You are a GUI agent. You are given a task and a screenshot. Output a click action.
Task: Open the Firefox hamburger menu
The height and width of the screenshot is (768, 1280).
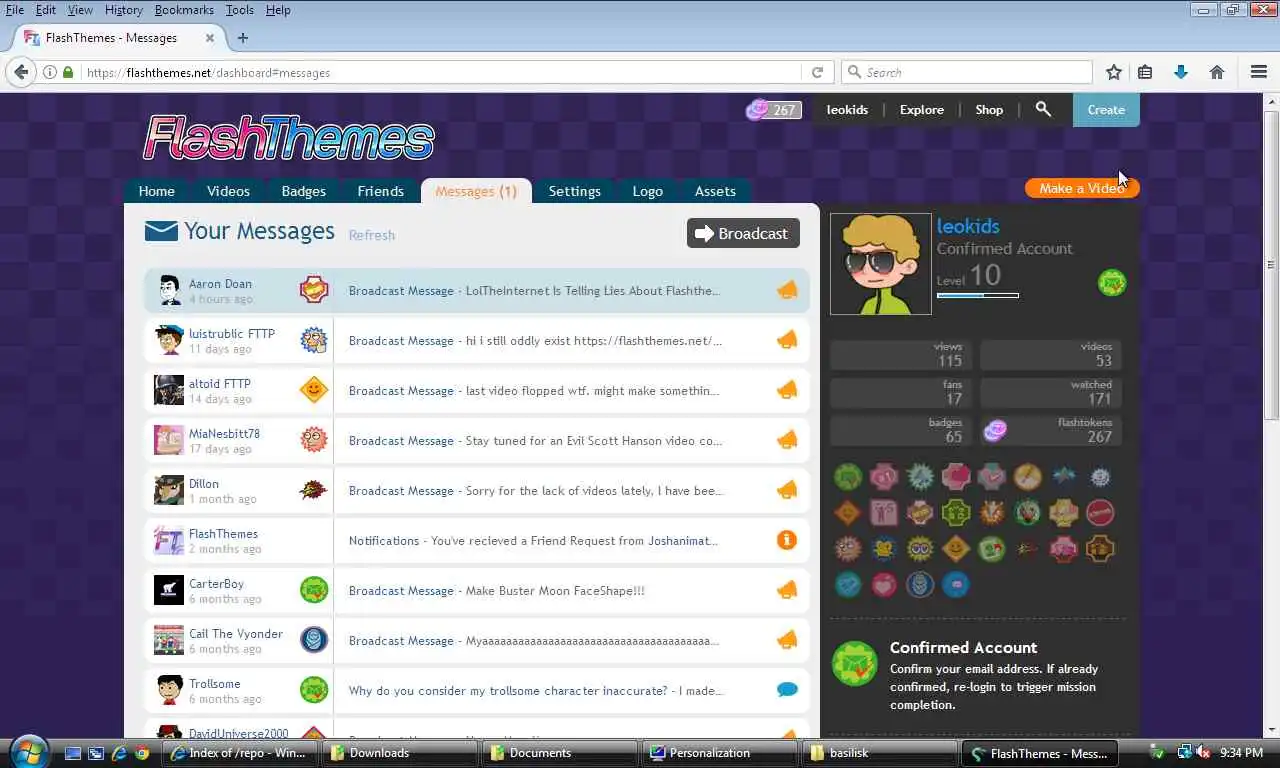point(1259,72)
